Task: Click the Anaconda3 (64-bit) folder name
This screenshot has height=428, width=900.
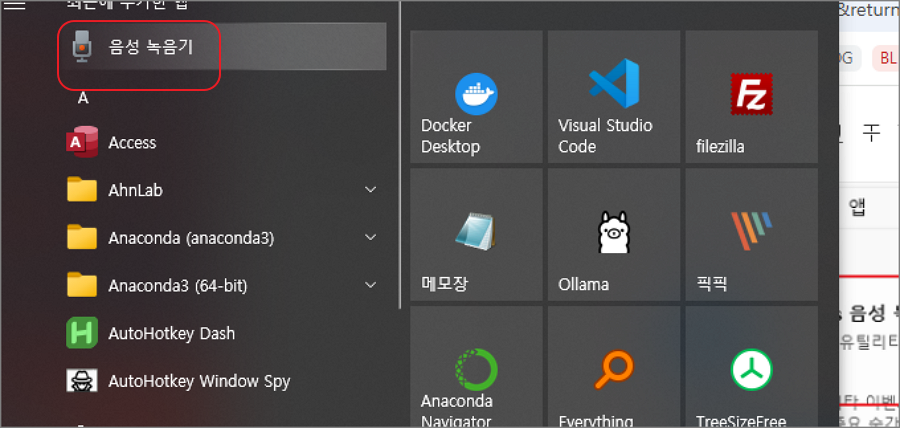Action: pos(178,285)
